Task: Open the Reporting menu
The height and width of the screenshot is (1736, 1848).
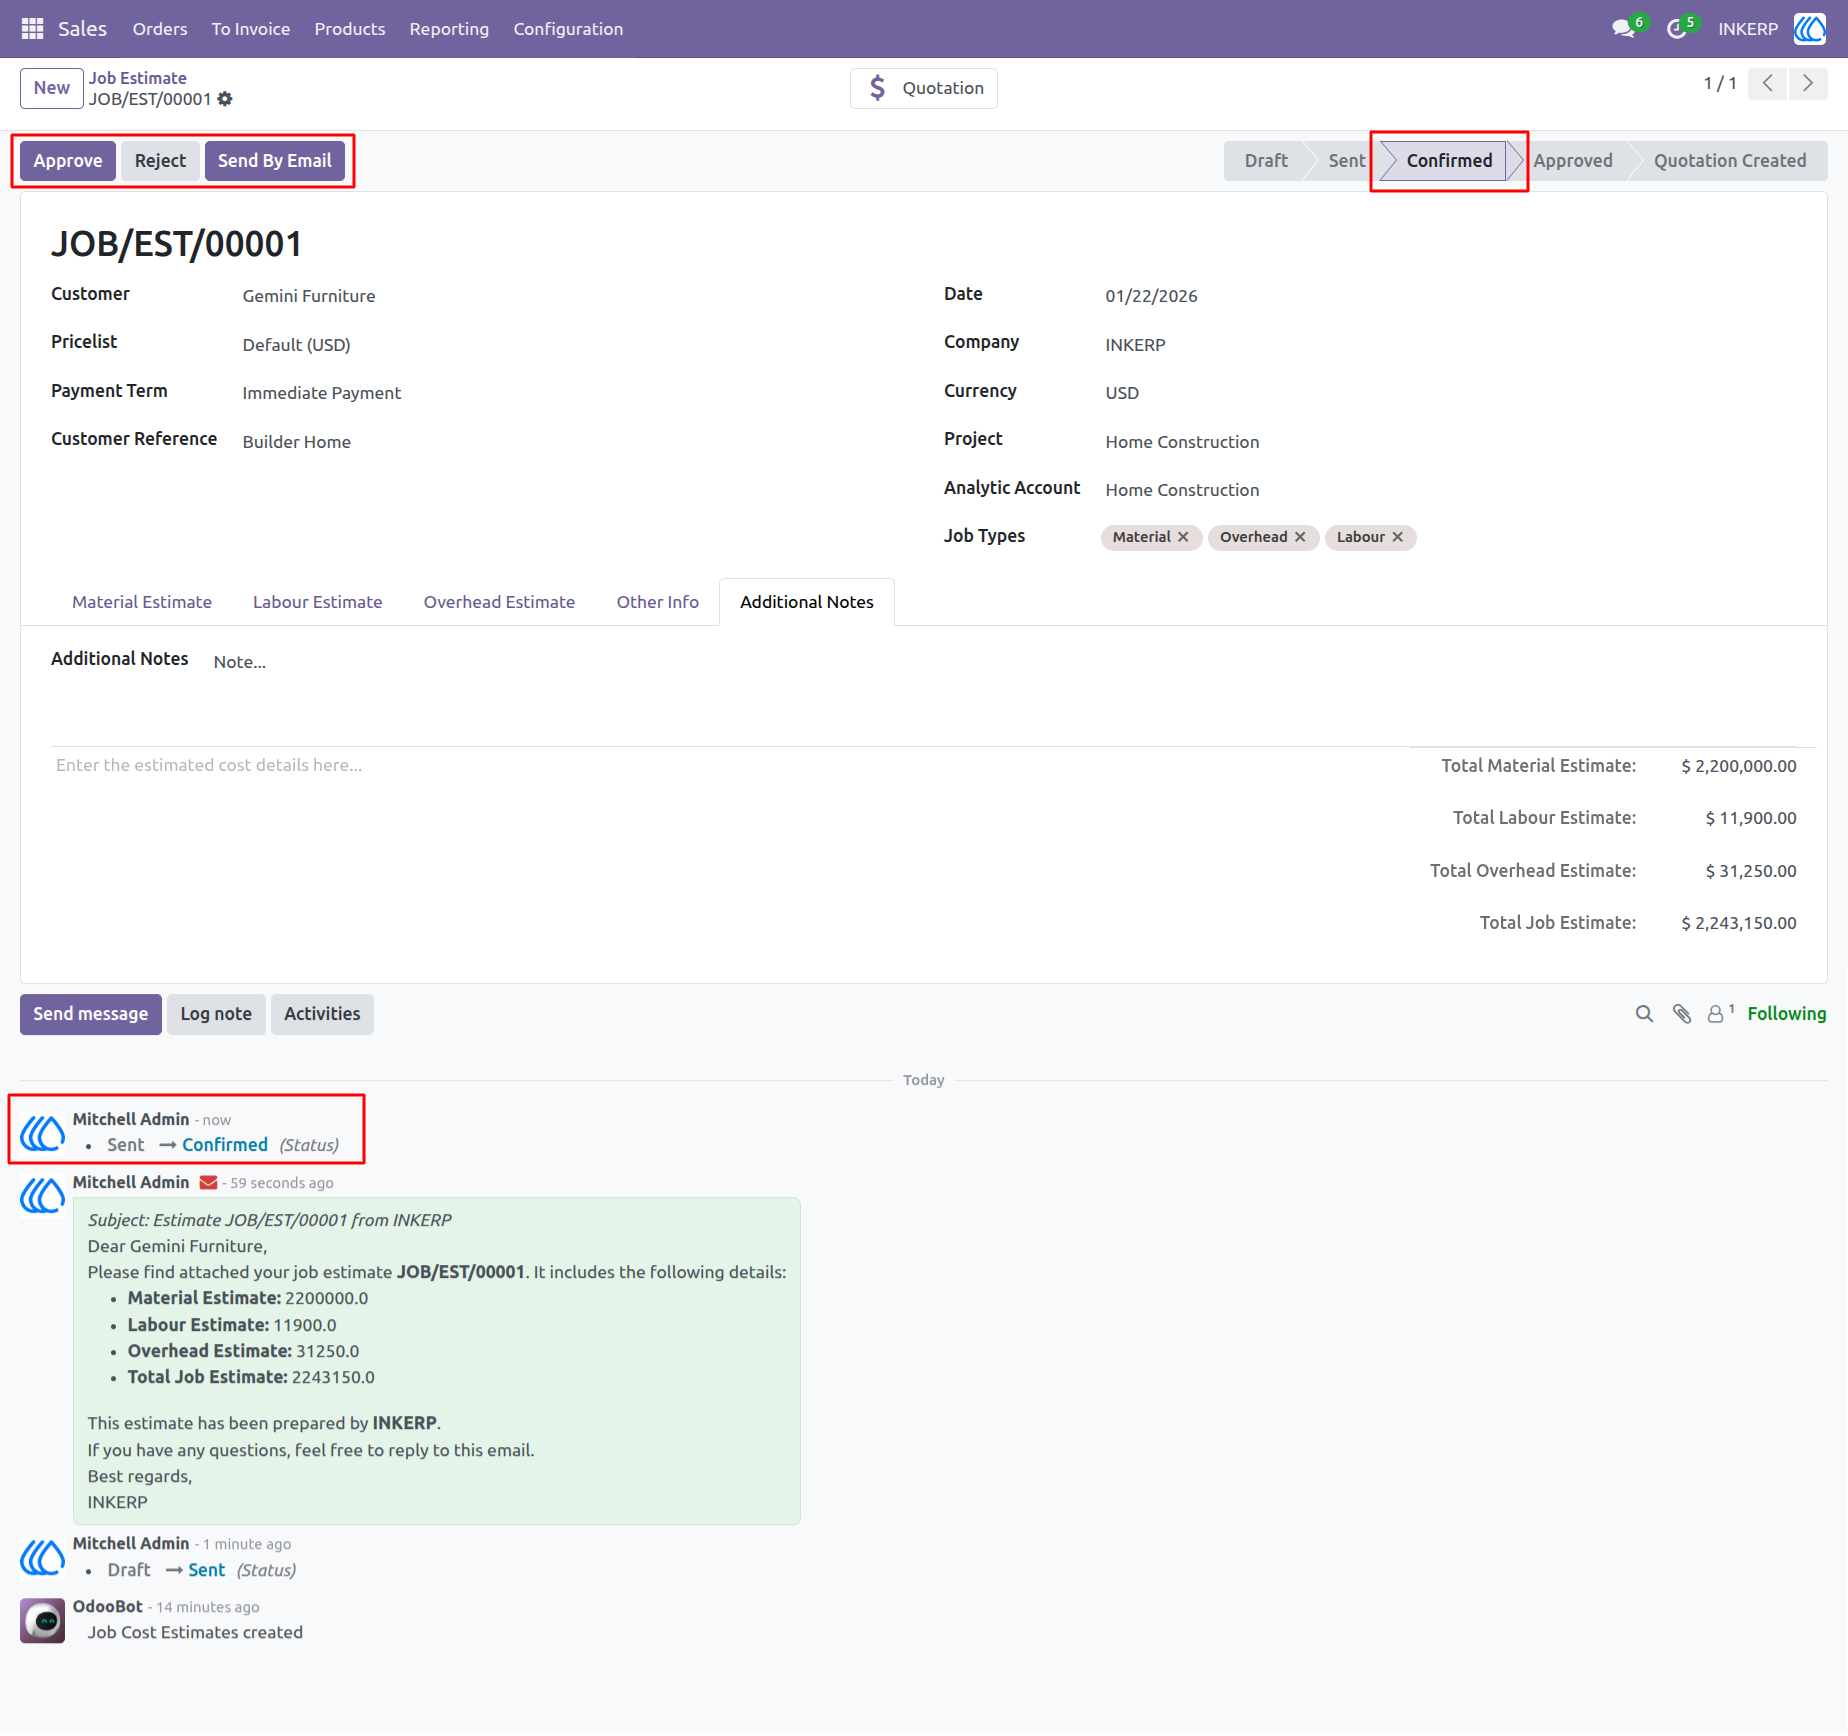Action: click(449, 29)
